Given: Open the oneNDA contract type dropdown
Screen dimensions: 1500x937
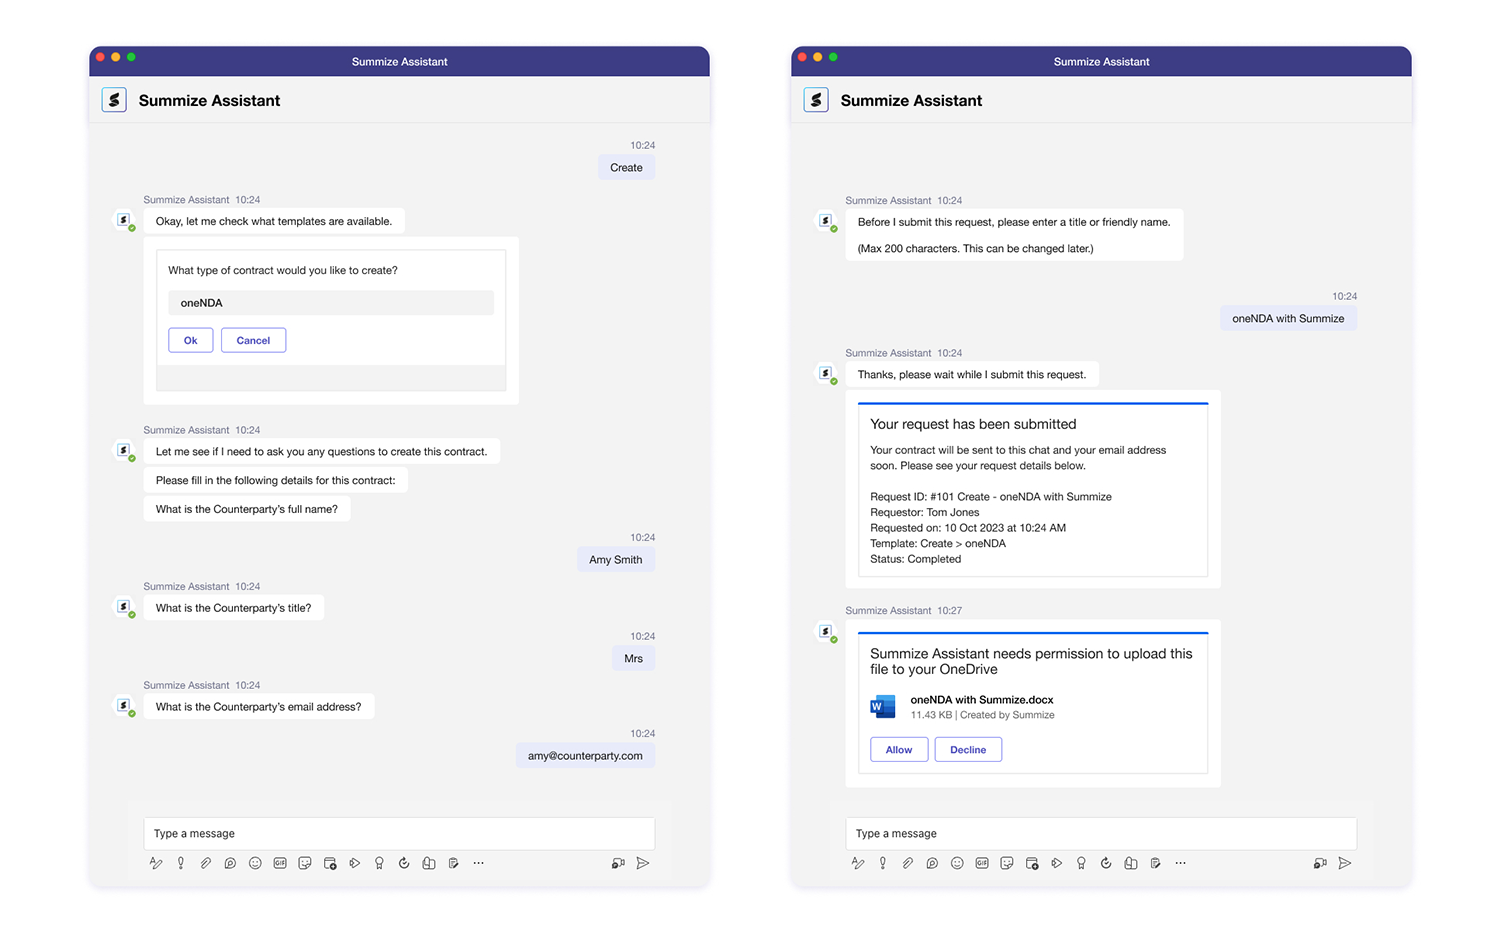Looking at the screenshot, I should tap(331, 303).
